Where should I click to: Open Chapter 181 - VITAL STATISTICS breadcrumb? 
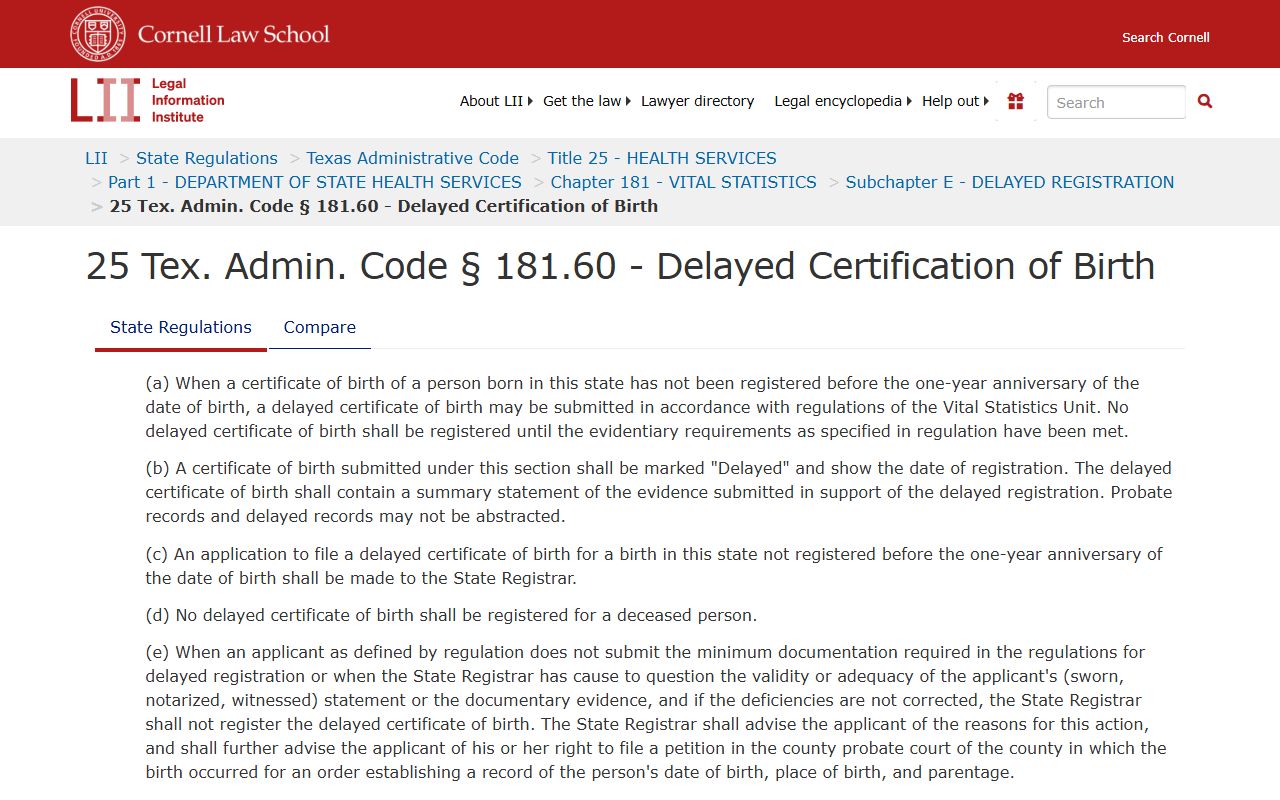coord(684,182)
